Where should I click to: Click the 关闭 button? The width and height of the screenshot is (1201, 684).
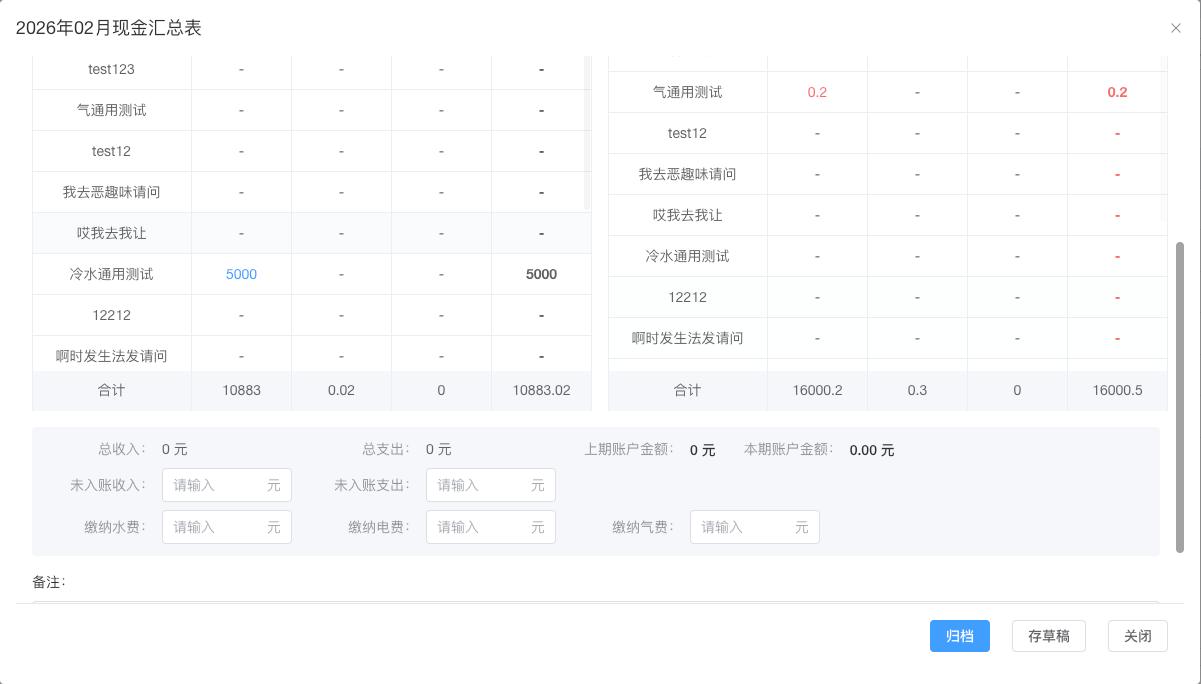click(1138, 636)
